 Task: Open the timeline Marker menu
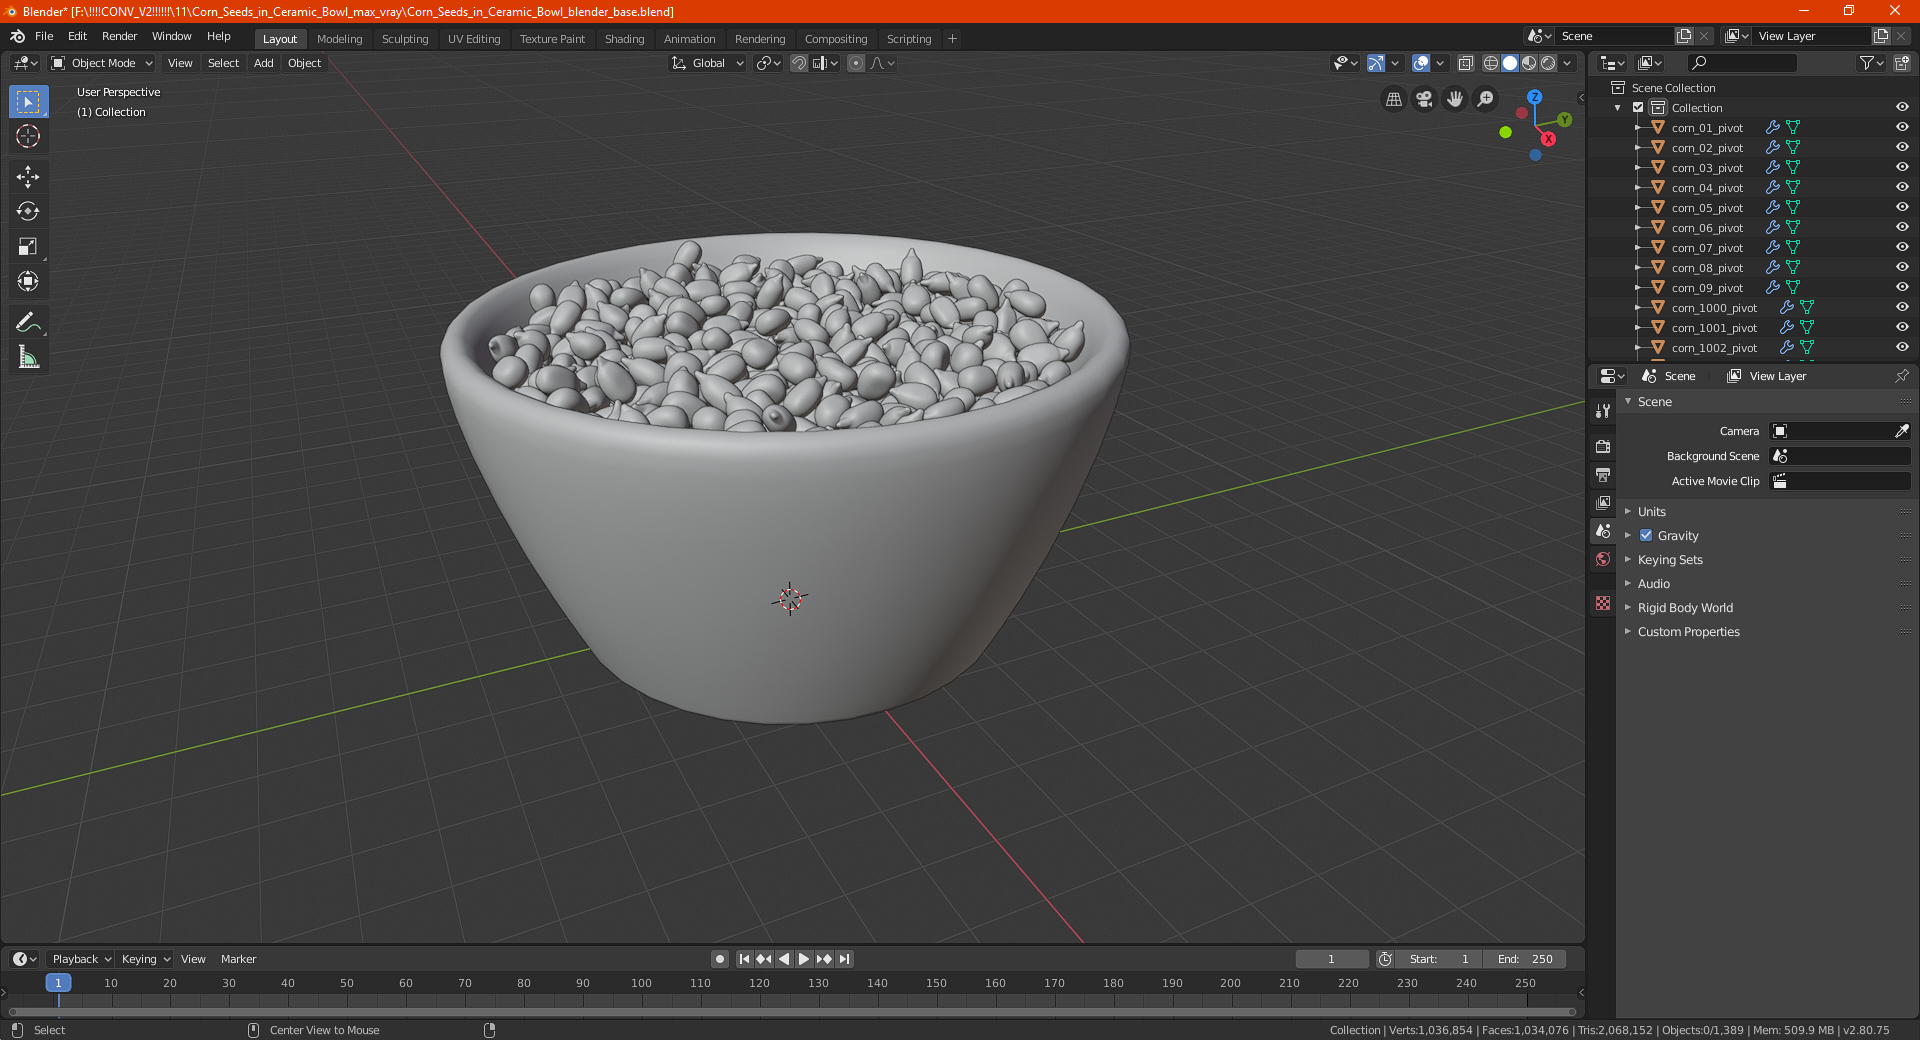pos(238,959)
